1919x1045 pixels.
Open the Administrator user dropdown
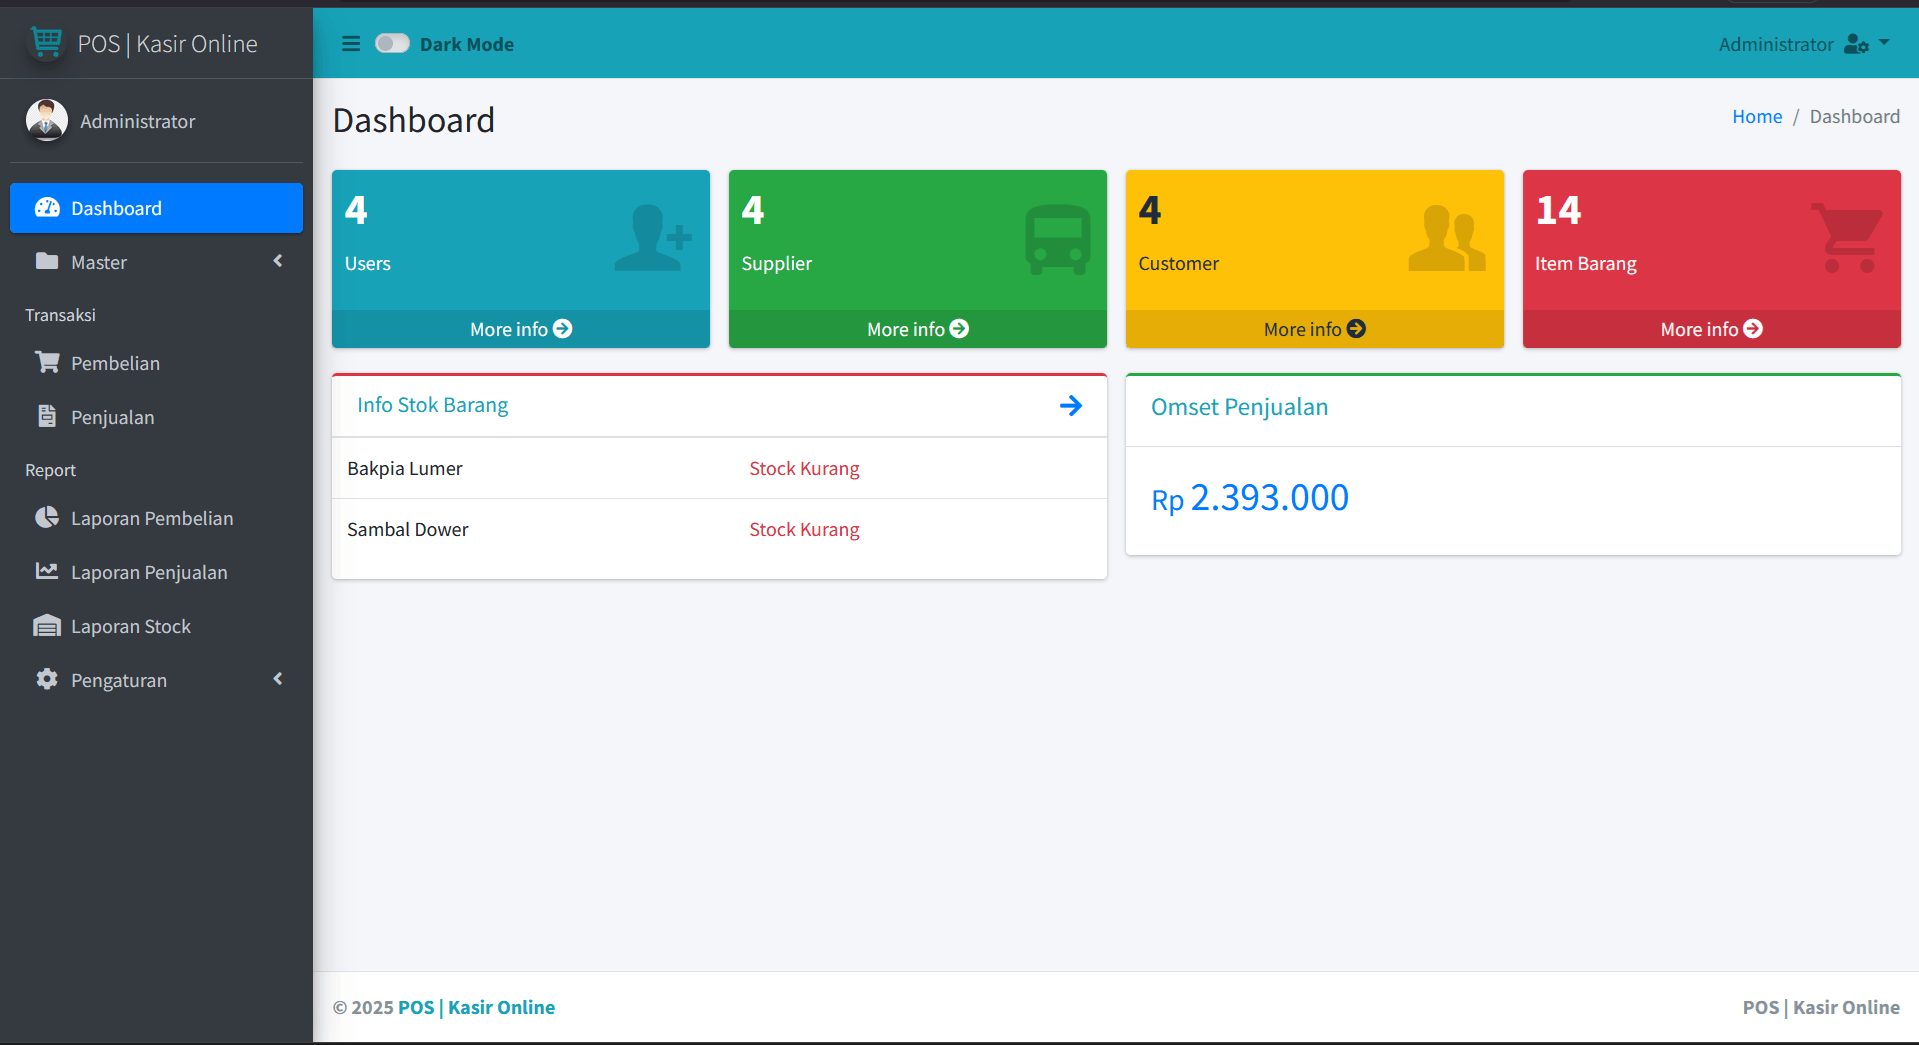pyautogui.click(x=1804, y=44)
